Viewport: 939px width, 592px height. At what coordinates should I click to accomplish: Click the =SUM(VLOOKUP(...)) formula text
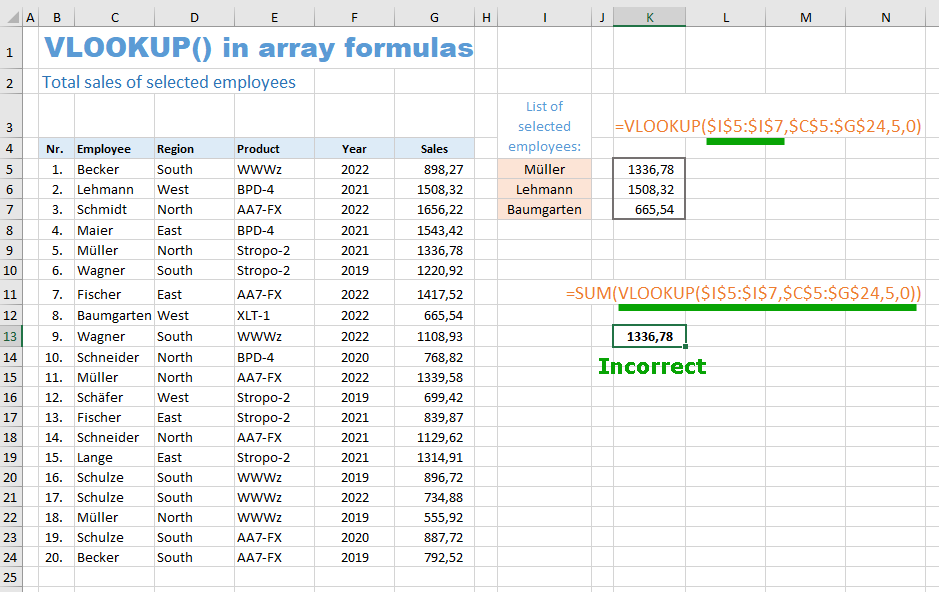[743, 293]
